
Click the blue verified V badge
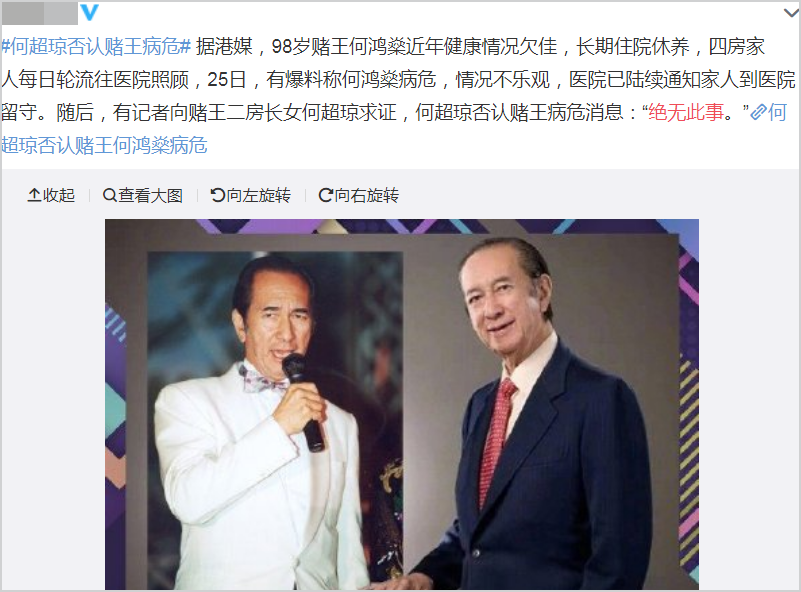(x=89, y=12)
